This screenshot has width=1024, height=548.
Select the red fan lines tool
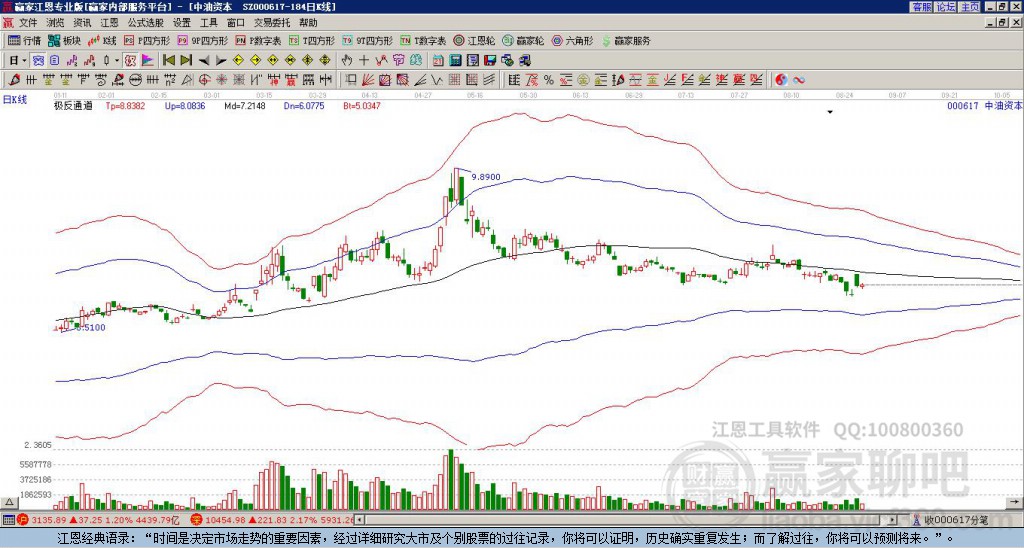tap(368, 80)
